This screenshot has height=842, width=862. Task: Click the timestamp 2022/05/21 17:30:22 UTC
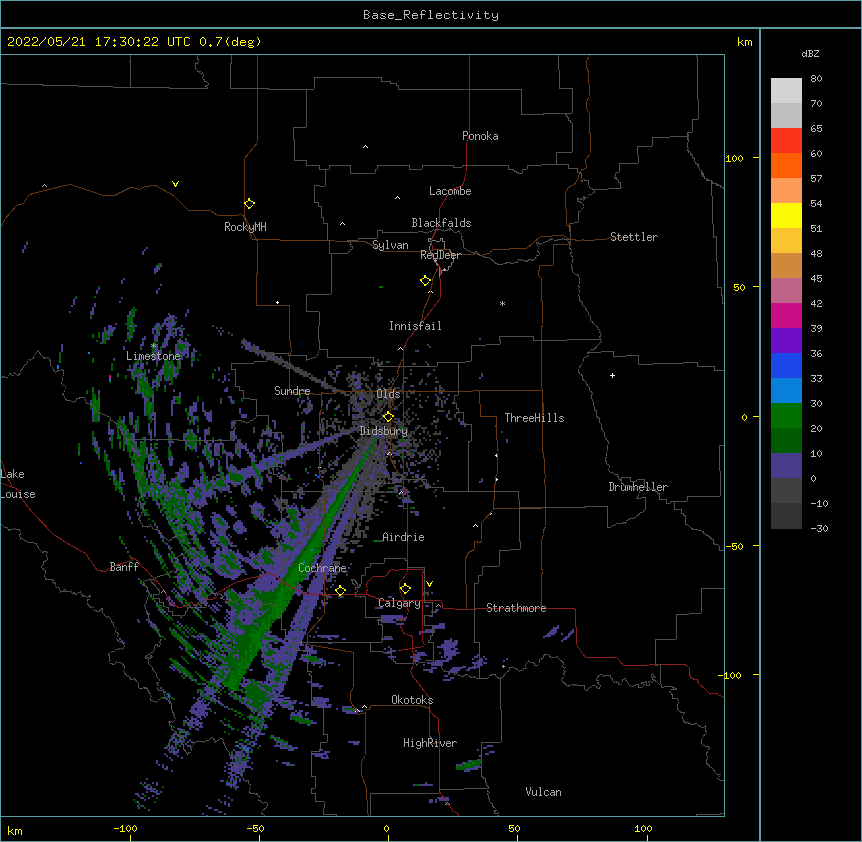(x=98, y=42)
